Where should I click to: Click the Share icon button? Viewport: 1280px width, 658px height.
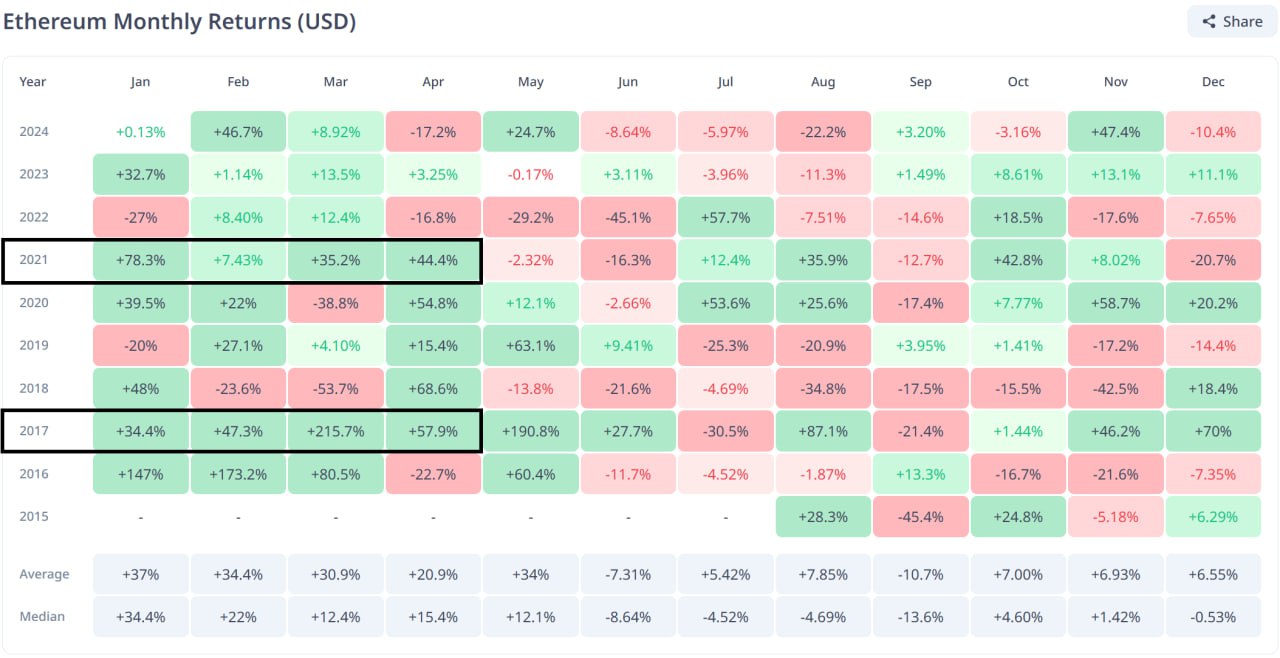click(x=1231, y=21)
